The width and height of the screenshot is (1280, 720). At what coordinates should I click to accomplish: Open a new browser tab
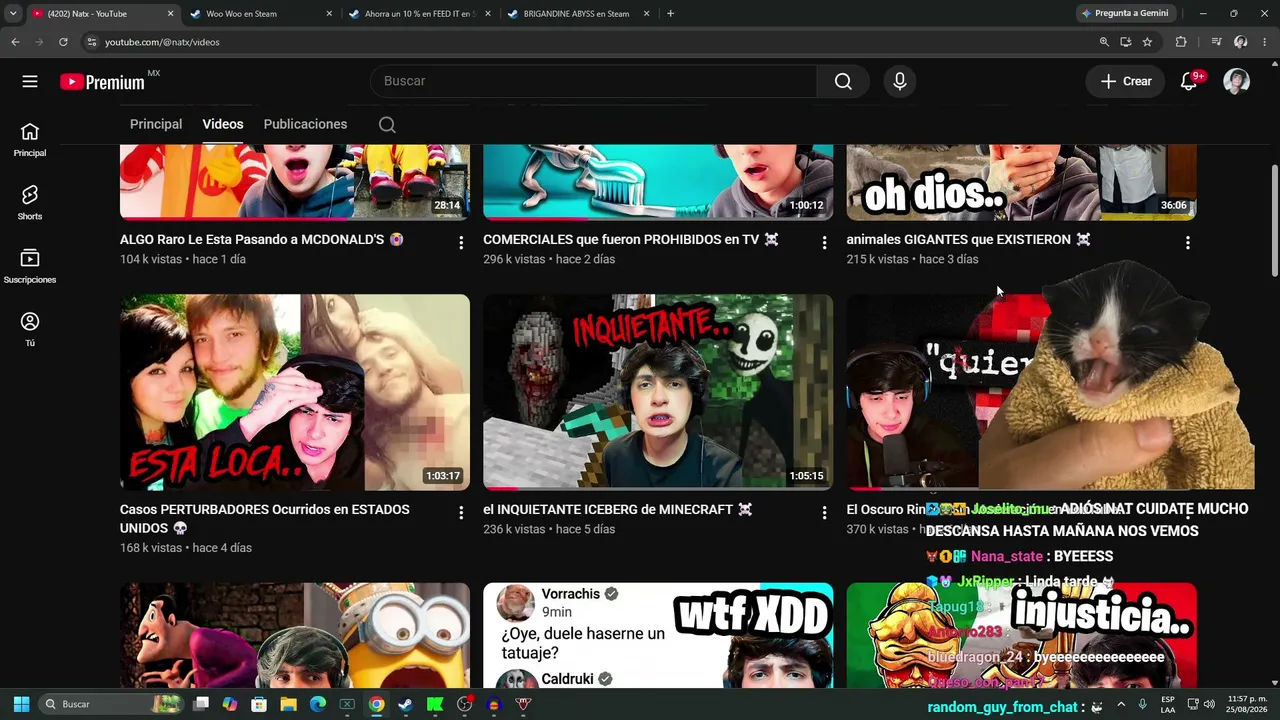click(x=670, y=14)
